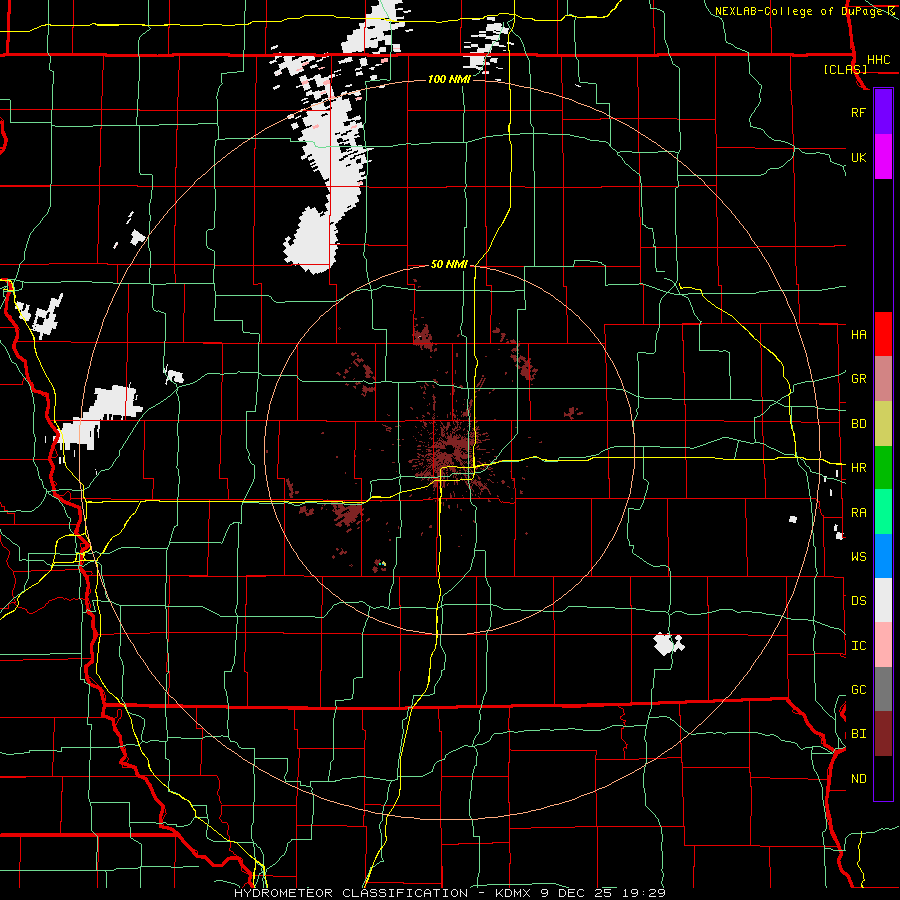Click the ND black legend color swatch
This screenshot has width=900, height=900.
click(883, 778)
